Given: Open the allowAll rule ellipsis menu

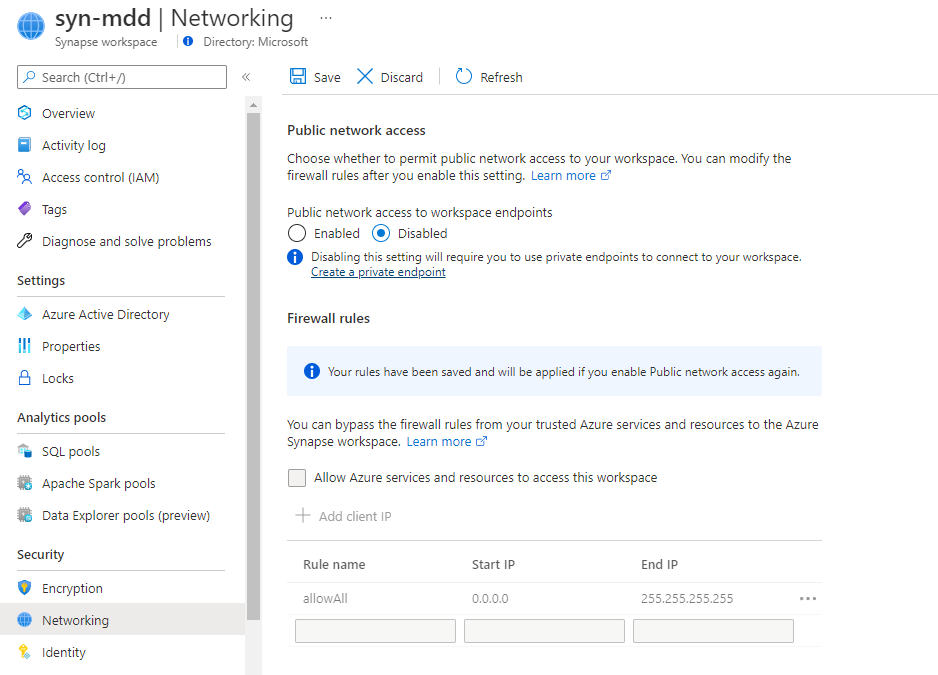Looking at the screenshot, I should [x=808, y=598].
